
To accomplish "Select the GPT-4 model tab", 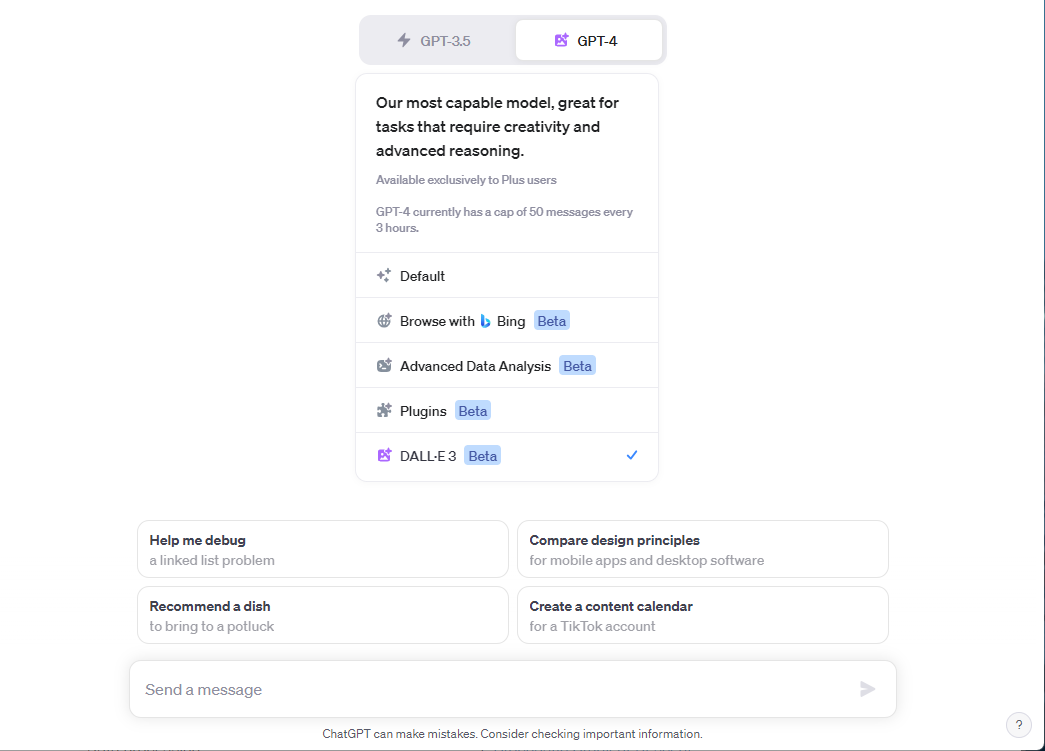I will coord(588,41).
